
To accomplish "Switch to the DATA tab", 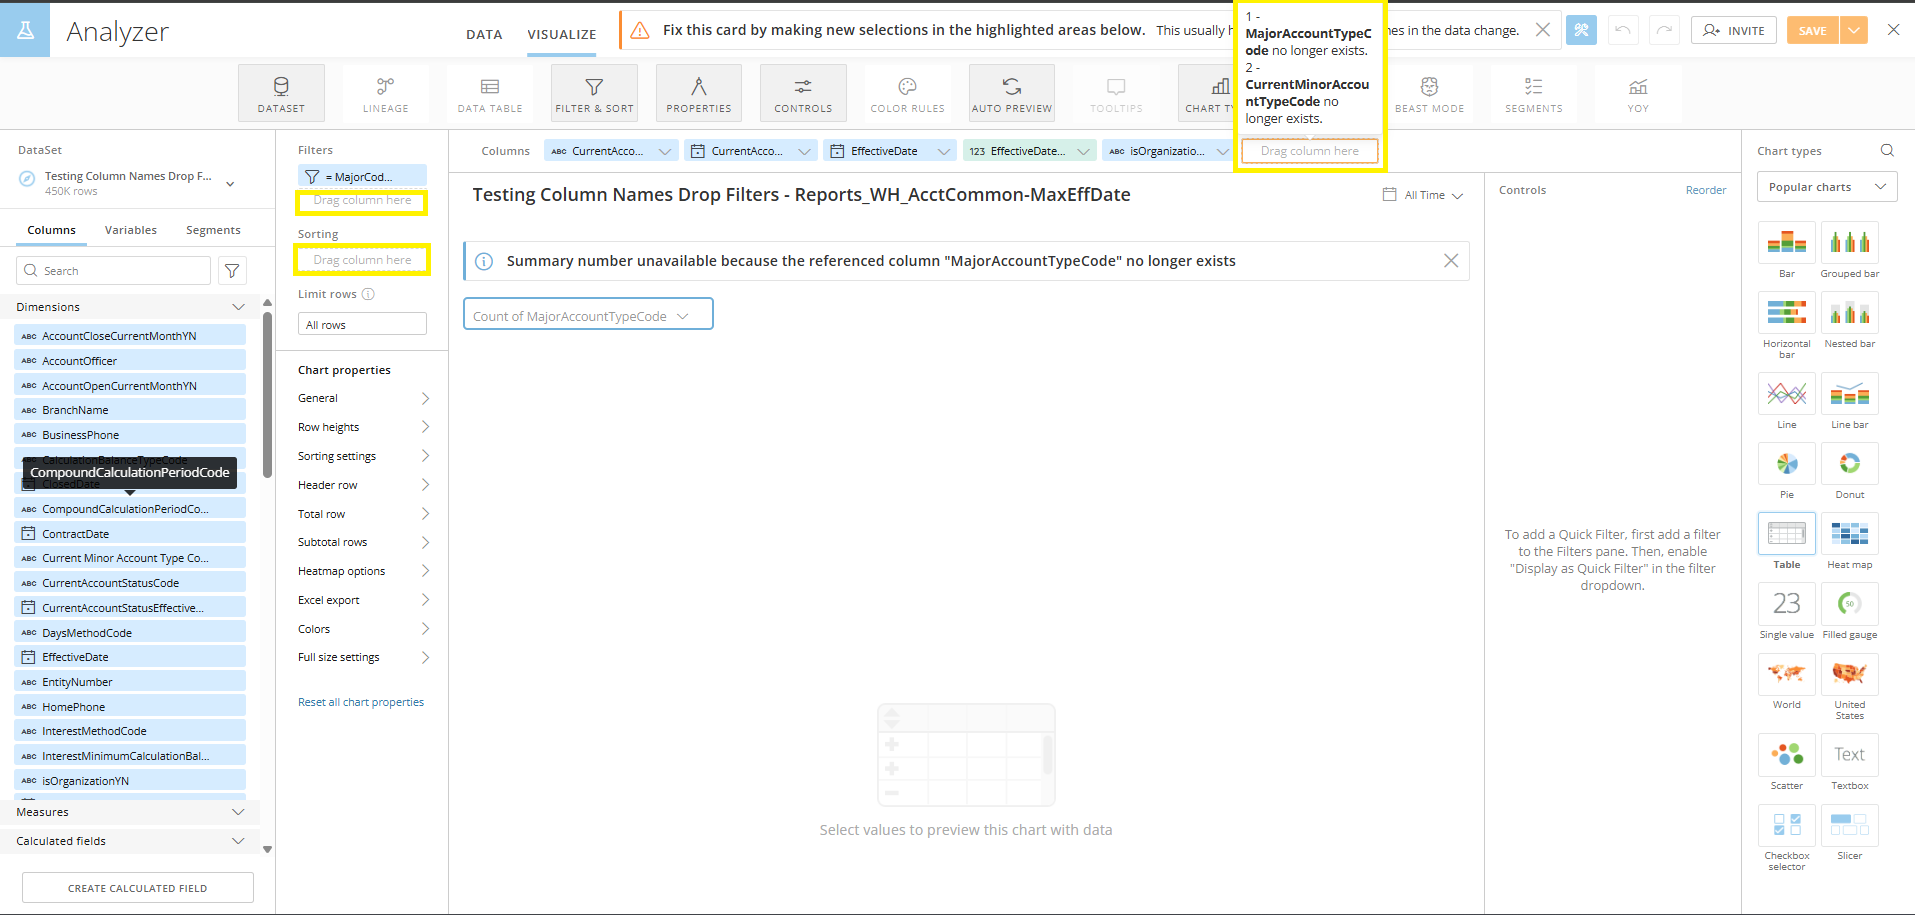I will pos(484,34).
